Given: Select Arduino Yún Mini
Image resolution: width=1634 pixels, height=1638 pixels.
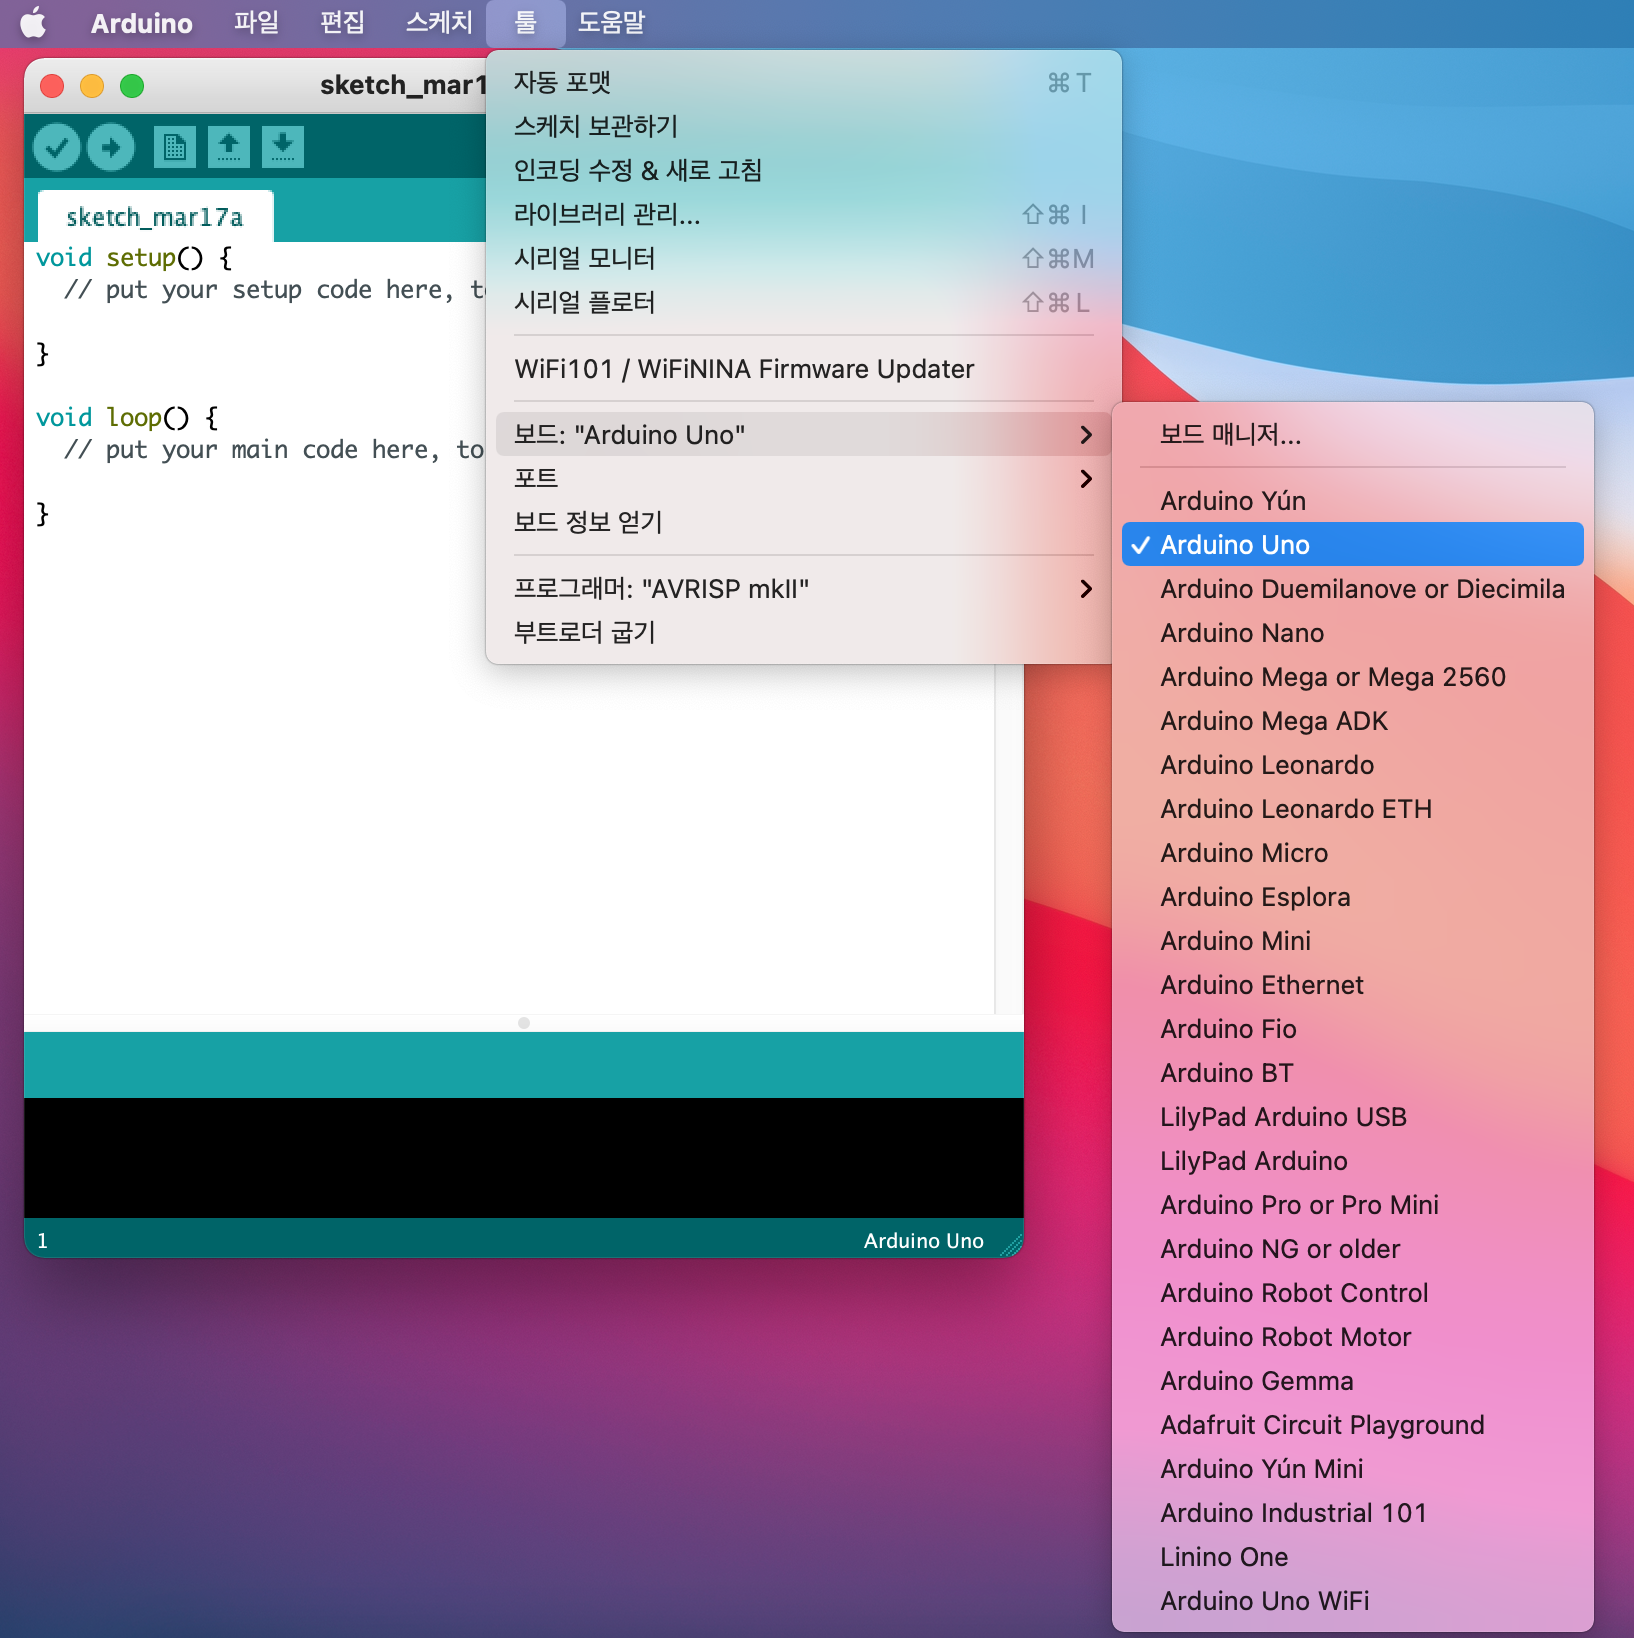Looking at the screenshot, I should point(1352,1468).
